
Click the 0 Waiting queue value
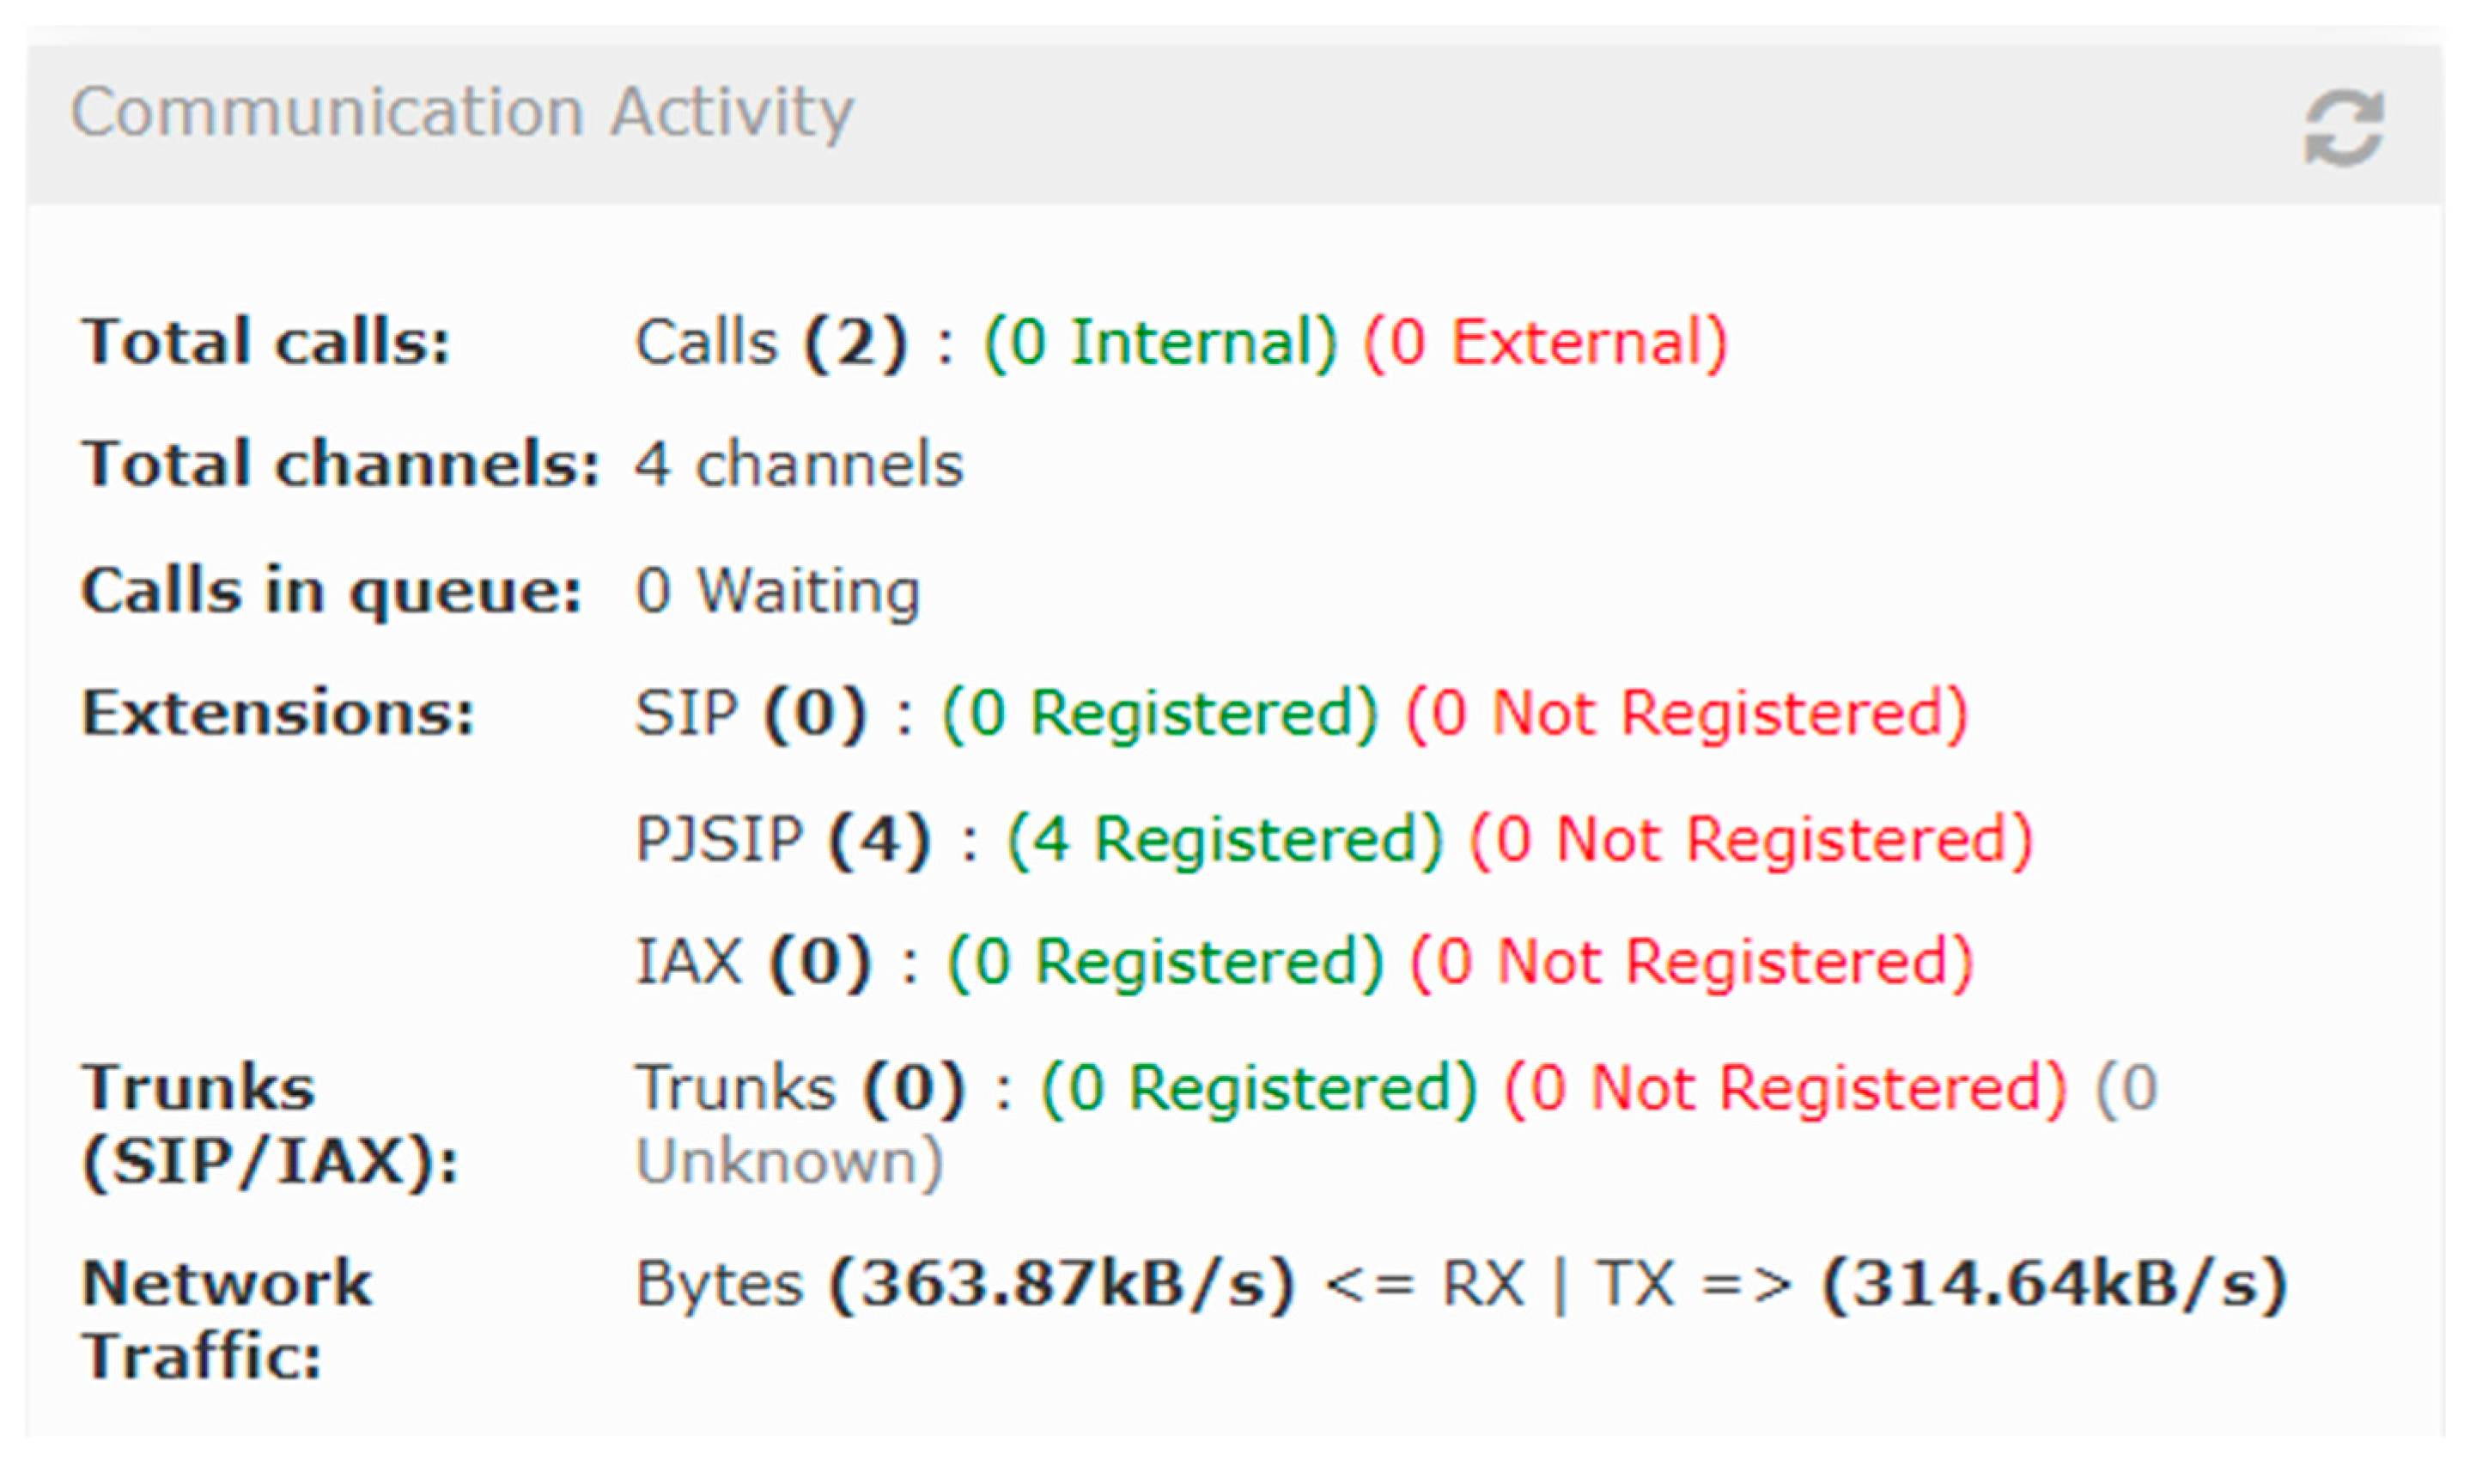point(777,590)
